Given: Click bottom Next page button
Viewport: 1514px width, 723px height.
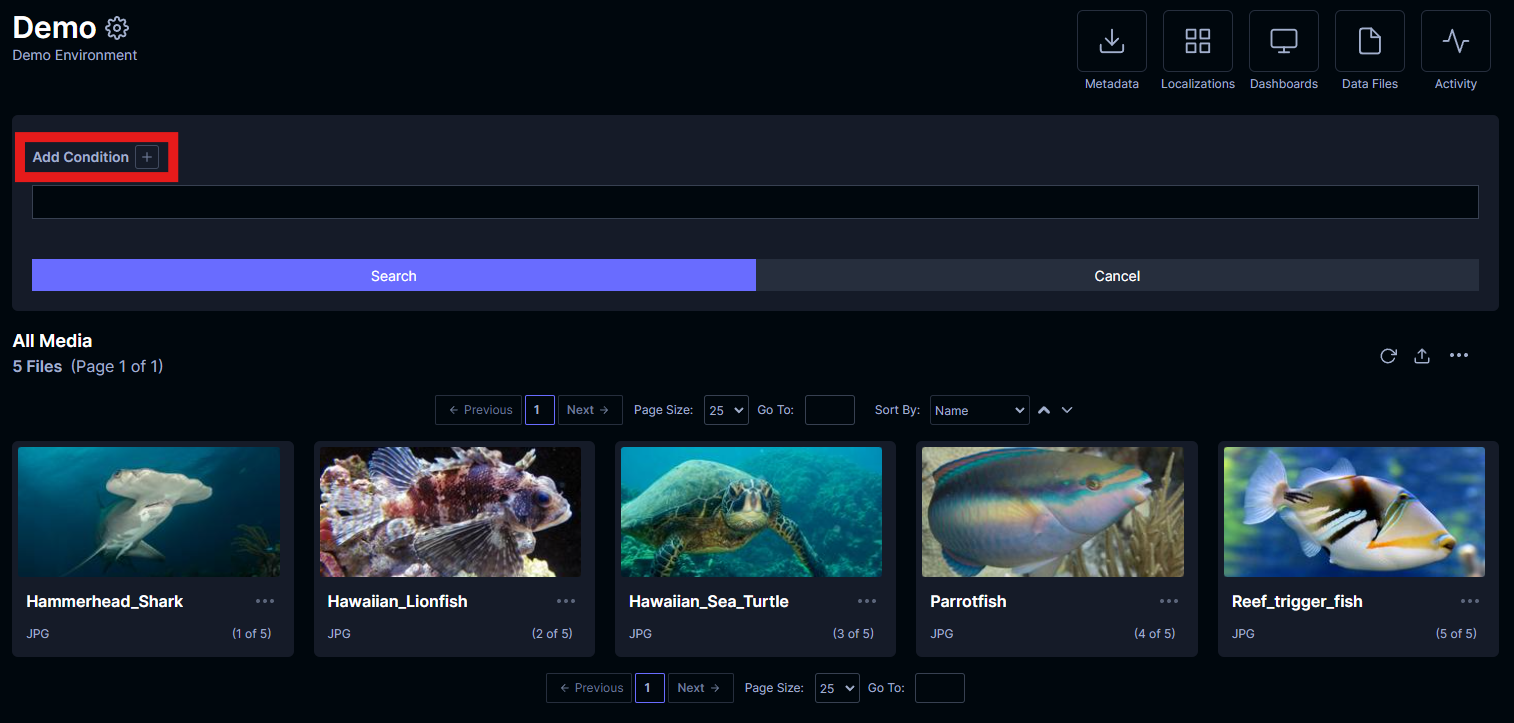Looking at the screenshot, I should click(x=701, y=688).
